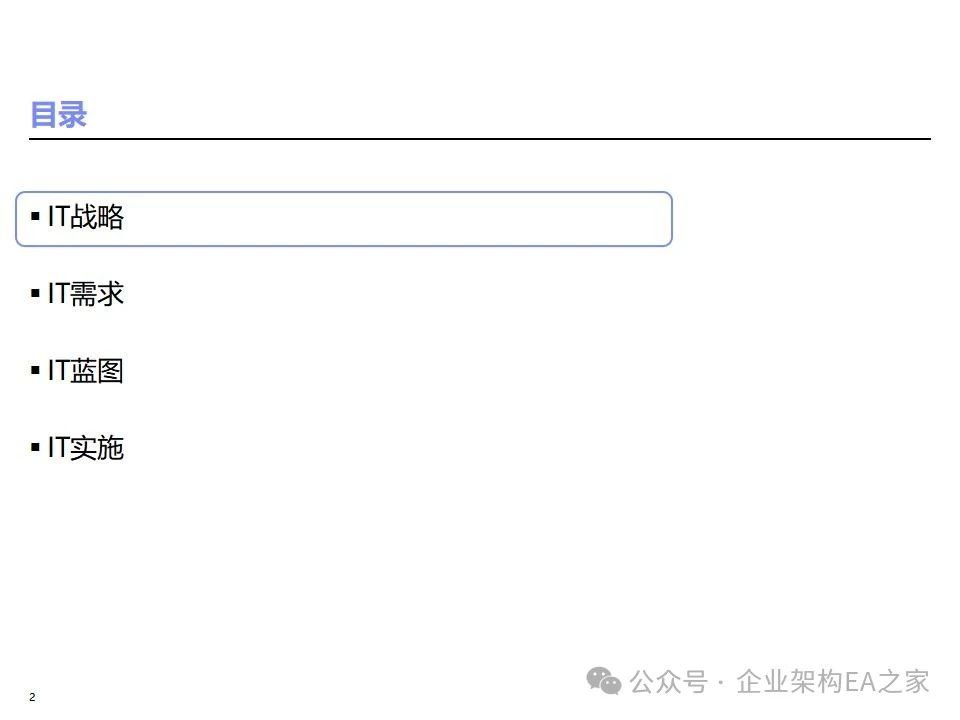Select the IT战略 agenda item
The image size is (960, 720).
pyautogui.click(x=86, y=217)
